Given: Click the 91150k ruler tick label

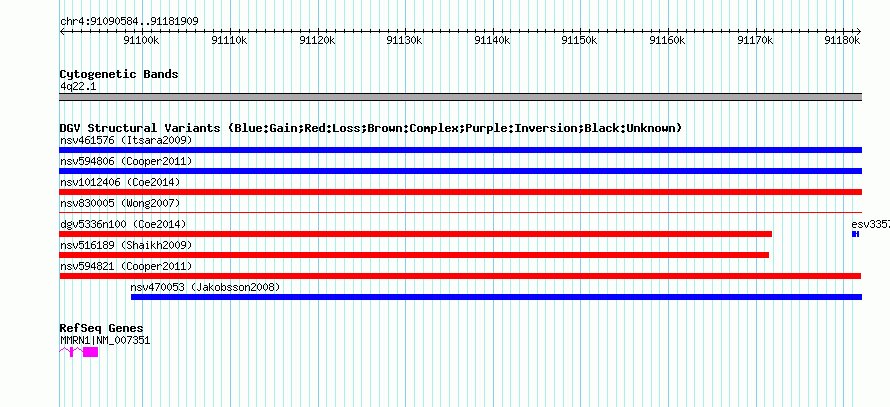Looking at the screenshot, I should click(x=580, y=40).
